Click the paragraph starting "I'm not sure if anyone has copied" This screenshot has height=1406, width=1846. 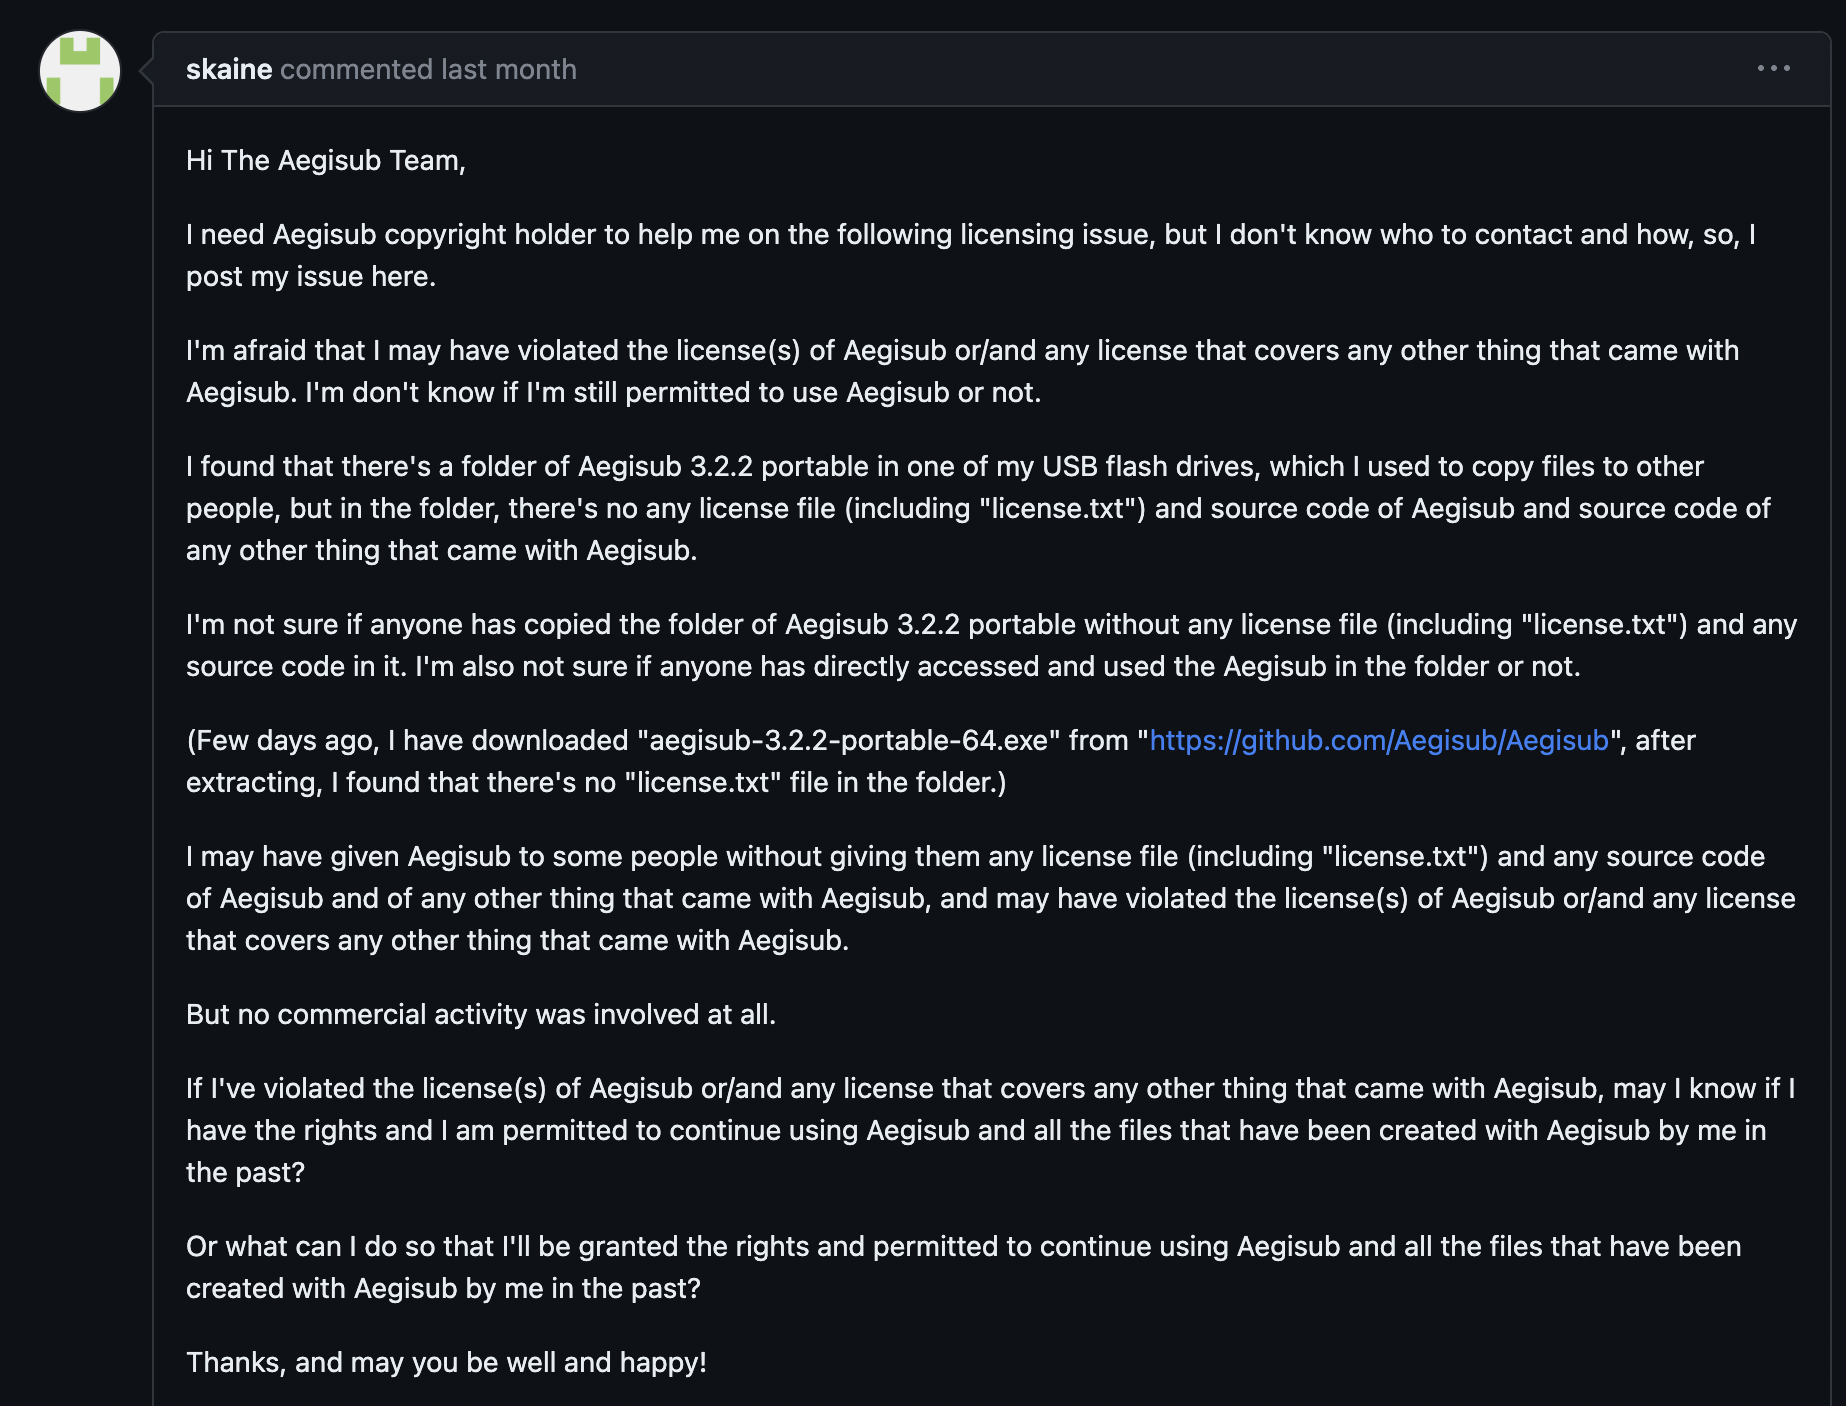coord(991,645)
